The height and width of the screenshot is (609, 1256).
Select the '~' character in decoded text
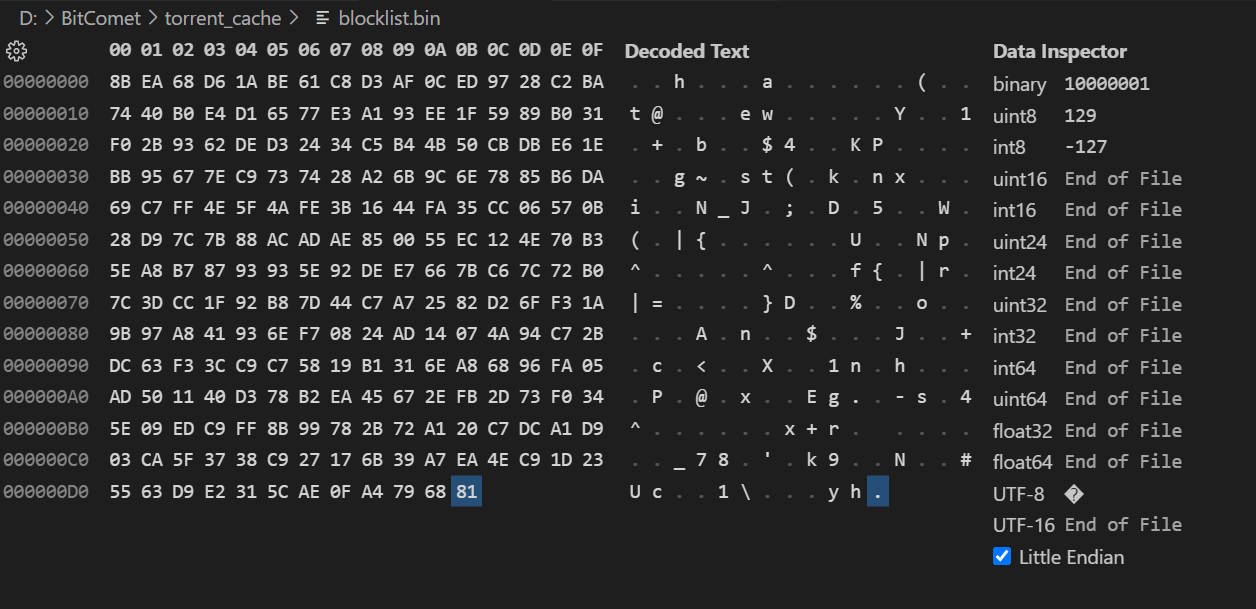coord(702,178)
